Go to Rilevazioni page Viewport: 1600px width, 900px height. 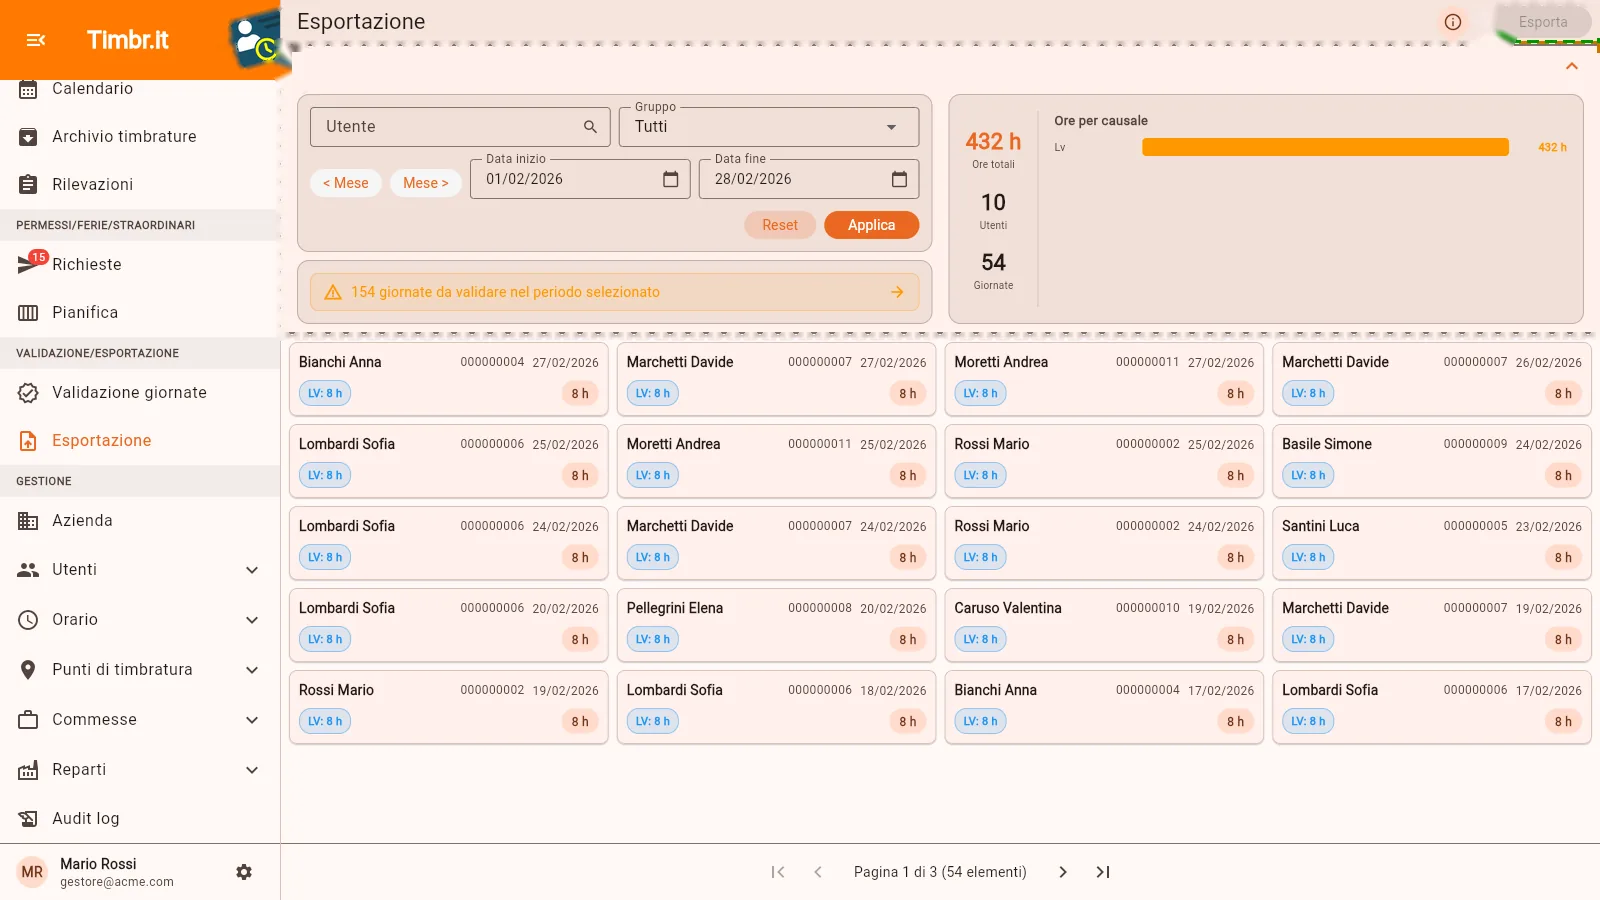click(x=140, y=185)
